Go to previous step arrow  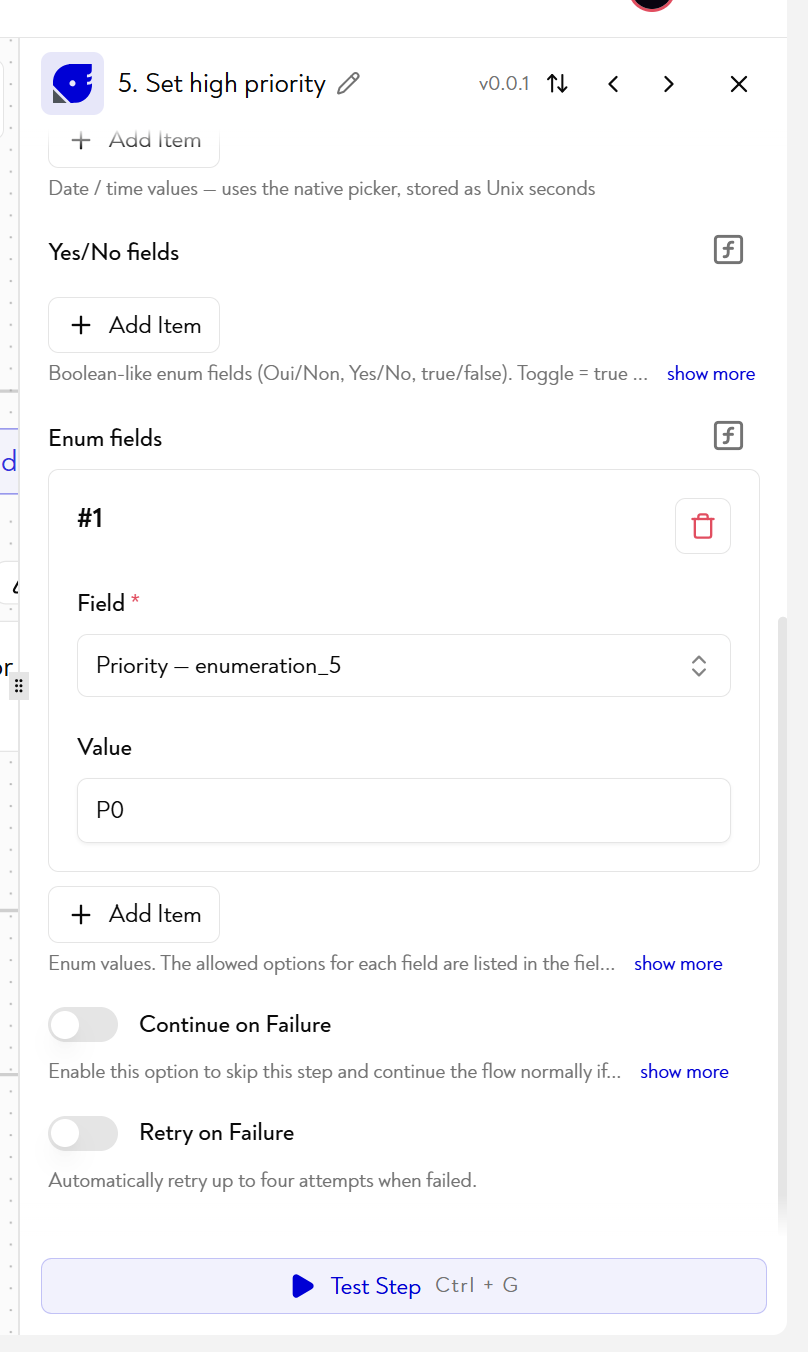613,84
